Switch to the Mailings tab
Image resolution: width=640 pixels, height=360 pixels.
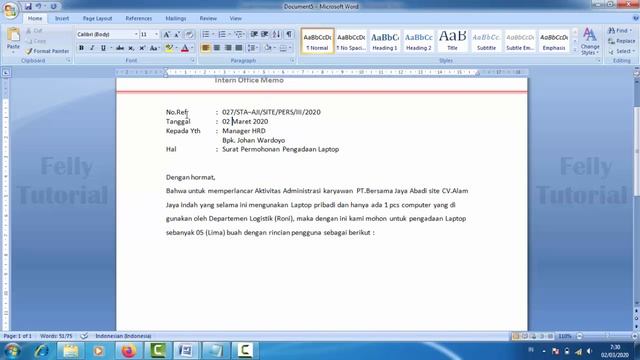(x=176, y=18)
